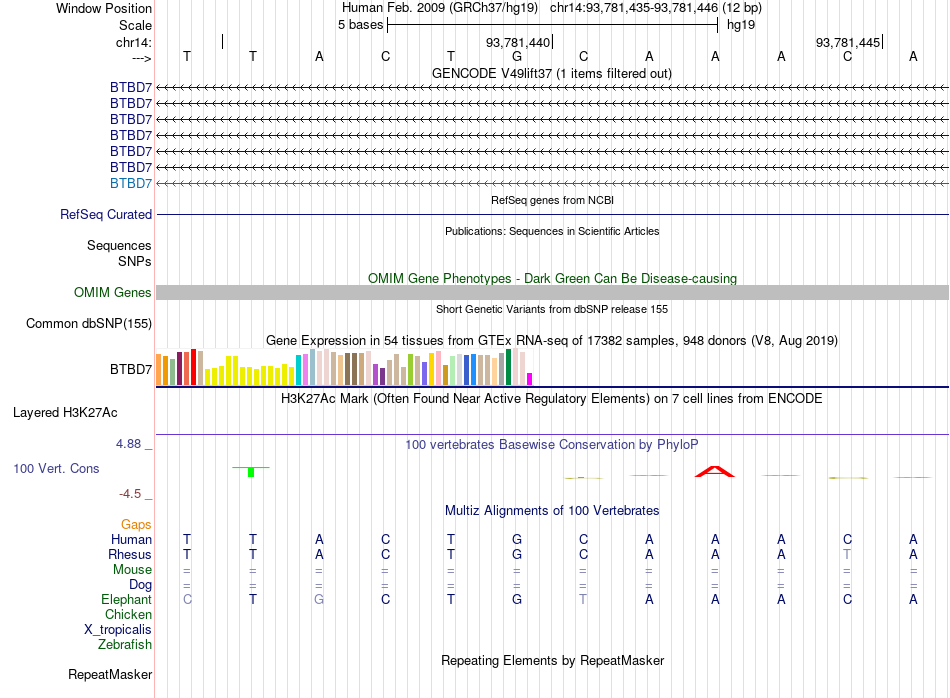The width and height of the screenshot is (950, 698).
Task: Click the RepeatMasker track label
Action: 110,674
